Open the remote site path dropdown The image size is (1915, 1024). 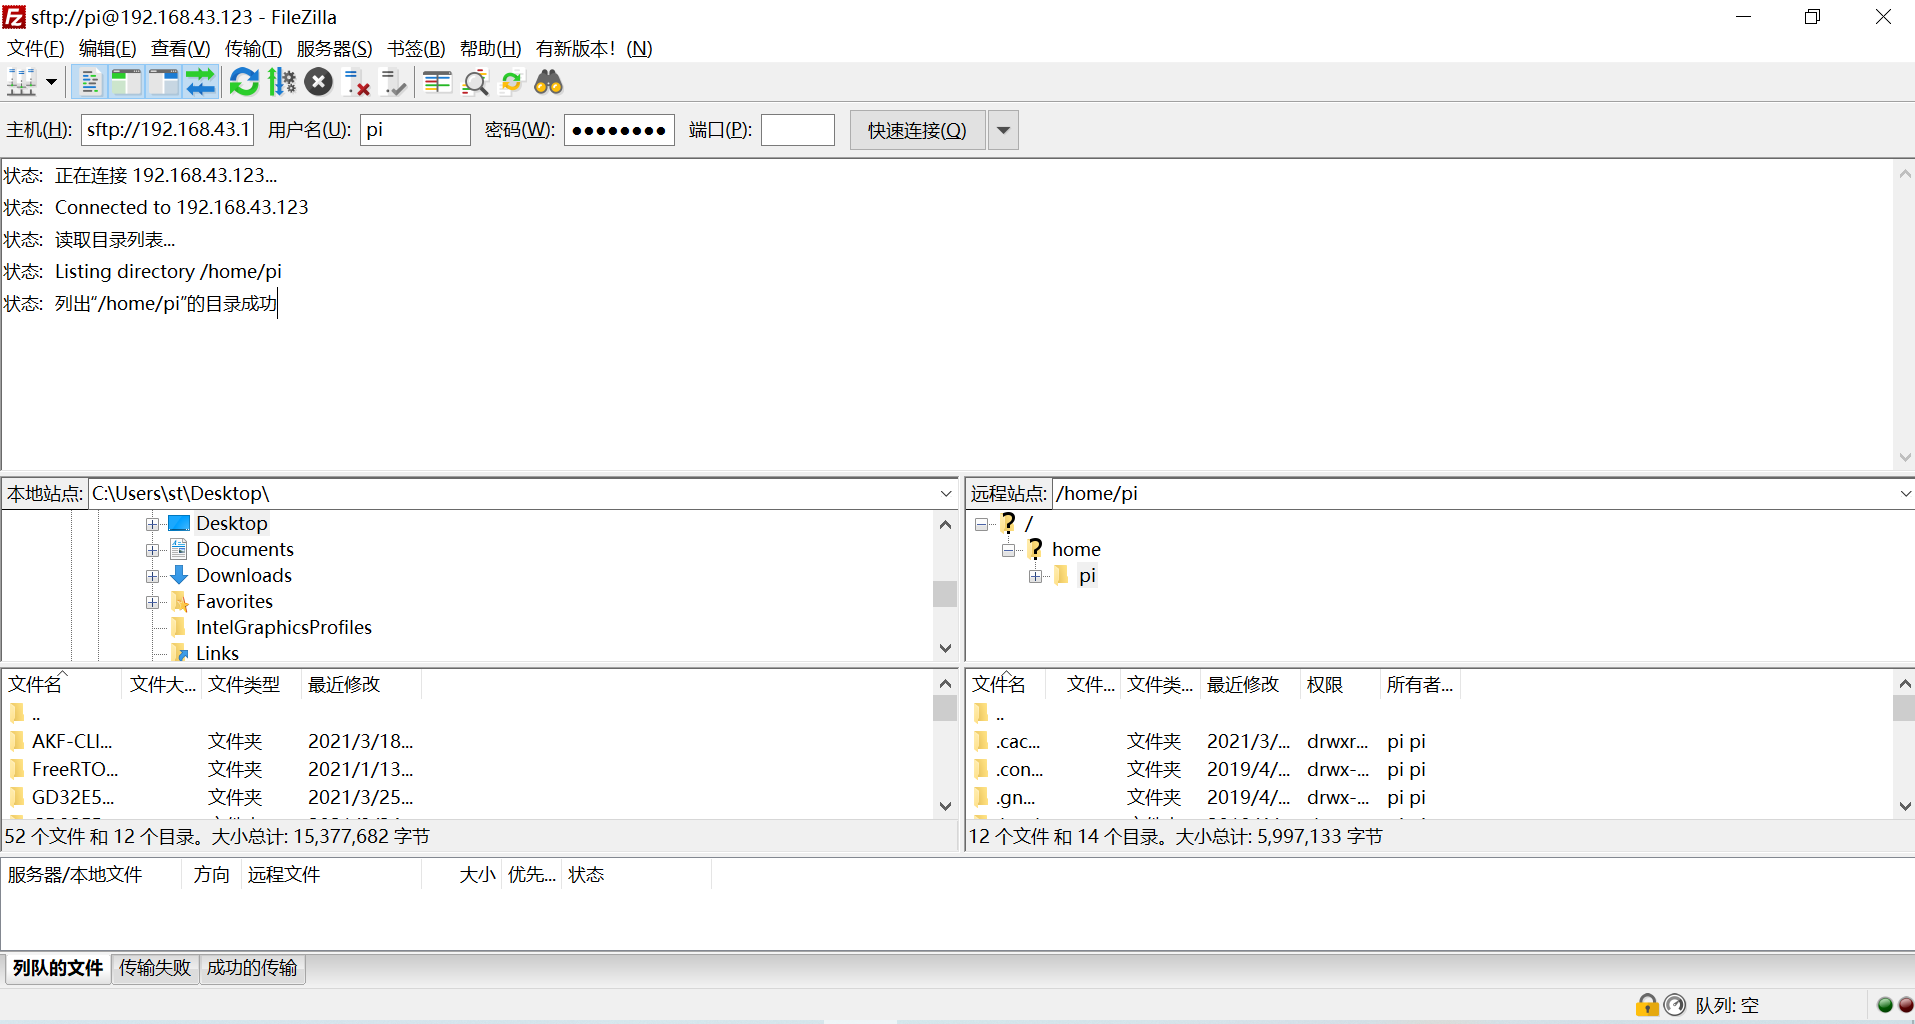tap(1905, 494)
